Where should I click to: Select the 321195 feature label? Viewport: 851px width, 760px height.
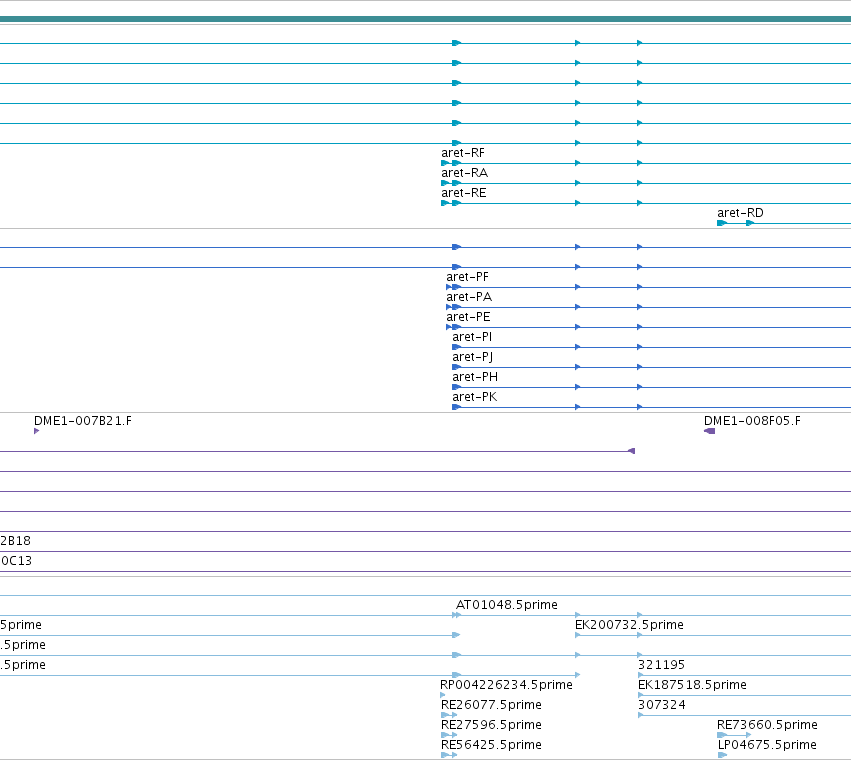point(661,665)
